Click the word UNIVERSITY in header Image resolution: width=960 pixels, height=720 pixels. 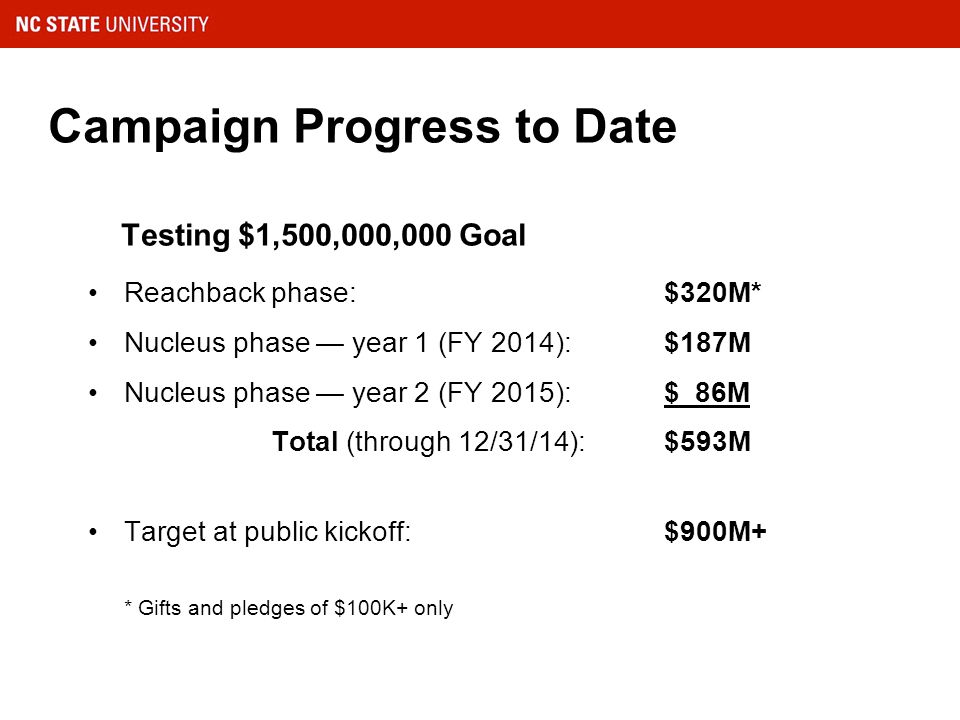click(157, 24)
